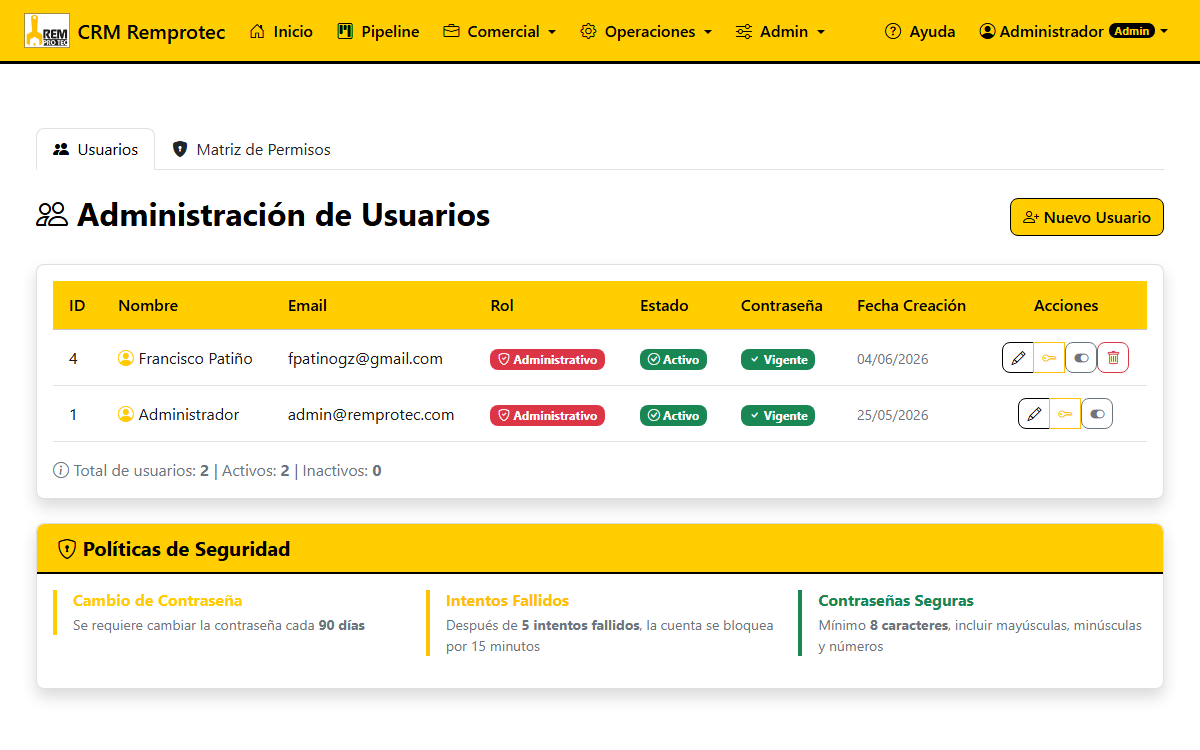The image size is (1200, 750).
Task: Open Ayuda help link
Action: tap(920, 32)
